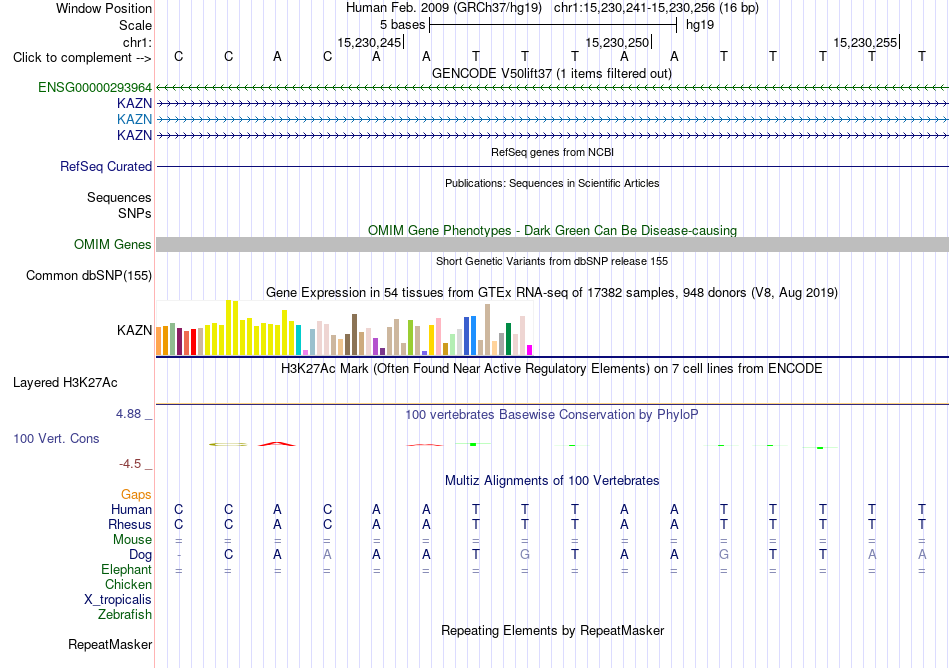
Task: Click the GTEx Gene Expression track title
Action: (x=552, y=293)
